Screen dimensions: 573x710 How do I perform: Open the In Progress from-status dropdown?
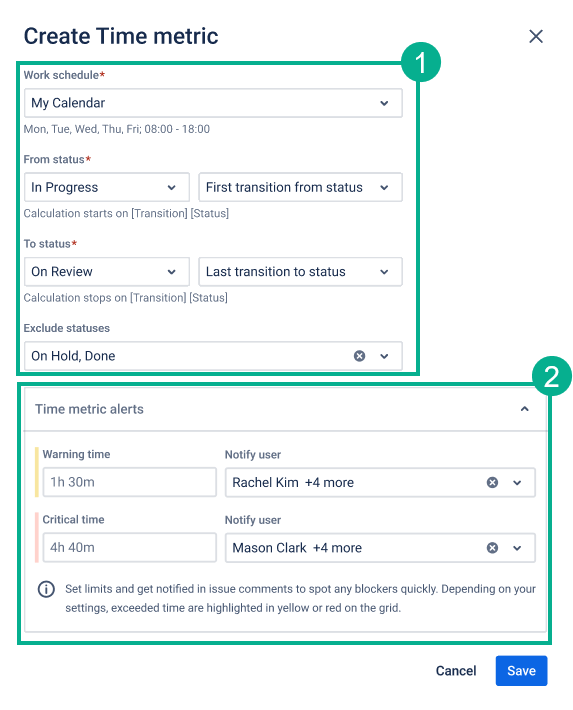(107, 187)
